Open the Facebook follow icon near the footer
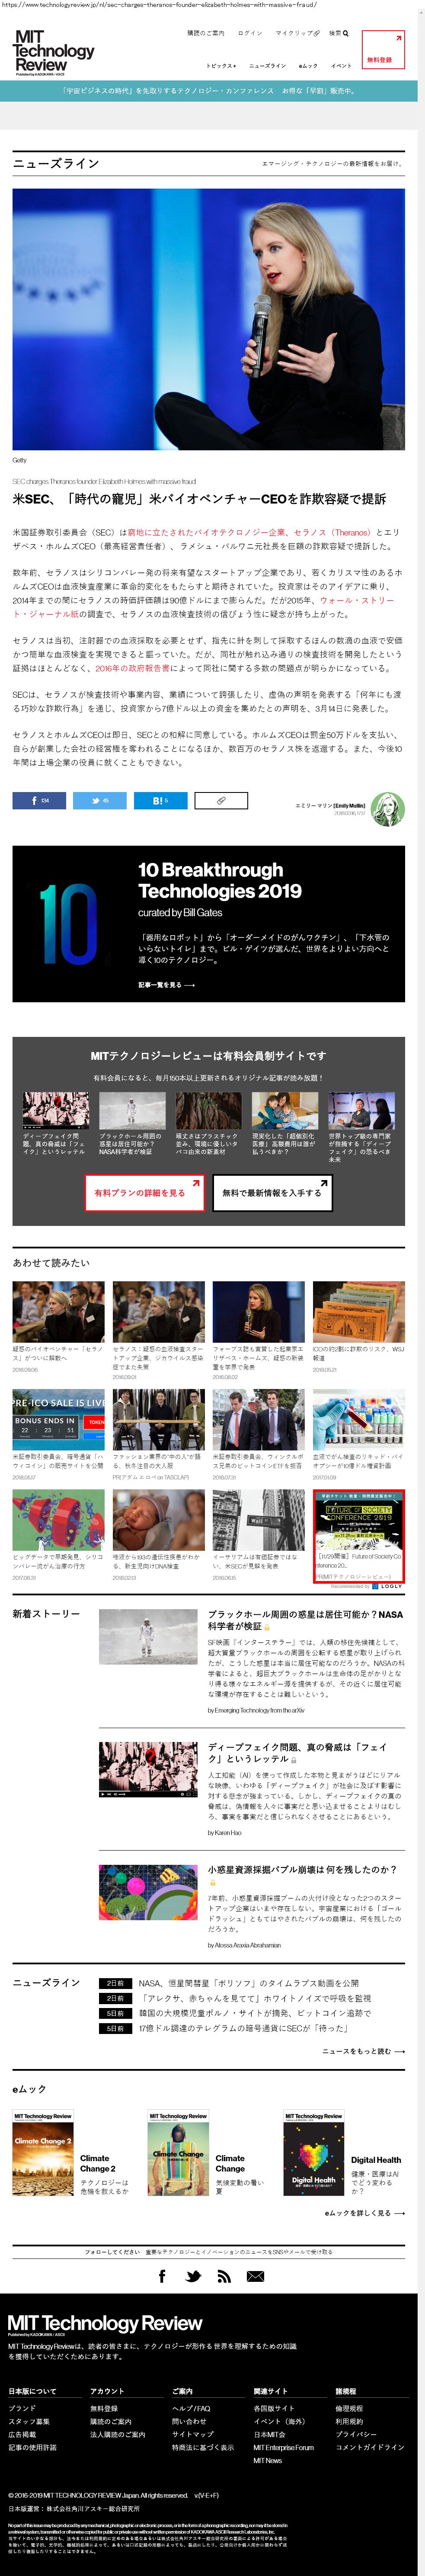Image resolution: width=425 pixels, height=2576 pixels. [162, 2276]
